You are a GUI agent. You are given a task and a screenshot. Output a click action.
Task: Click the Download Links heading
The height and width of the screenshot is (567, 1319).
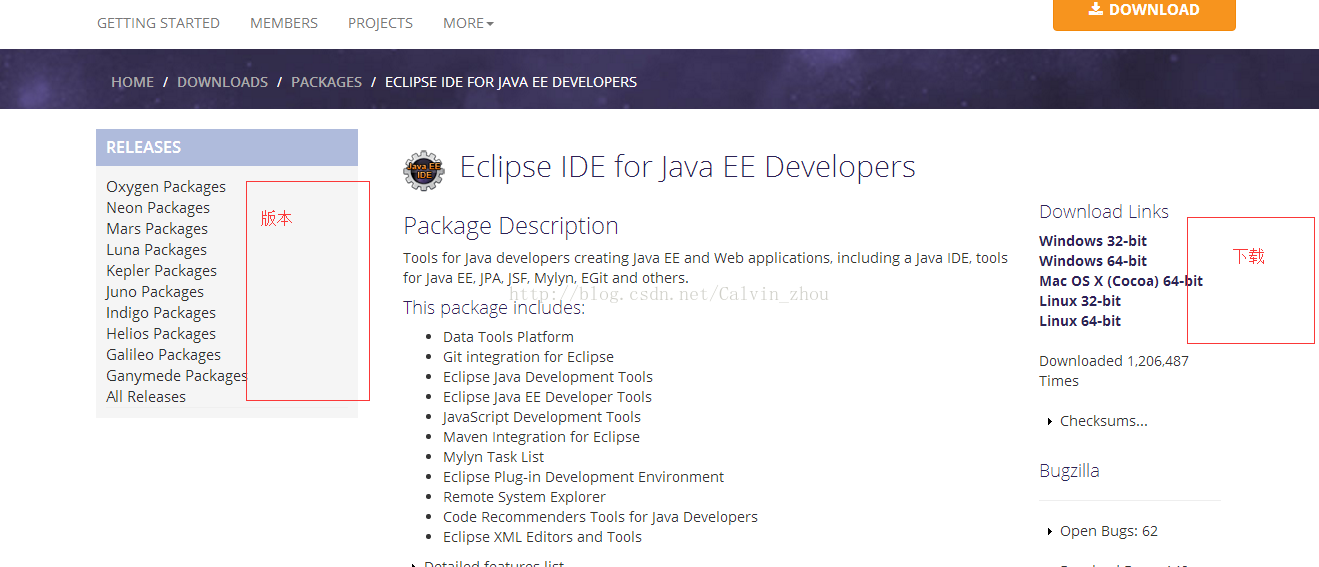coord(1104,211)
